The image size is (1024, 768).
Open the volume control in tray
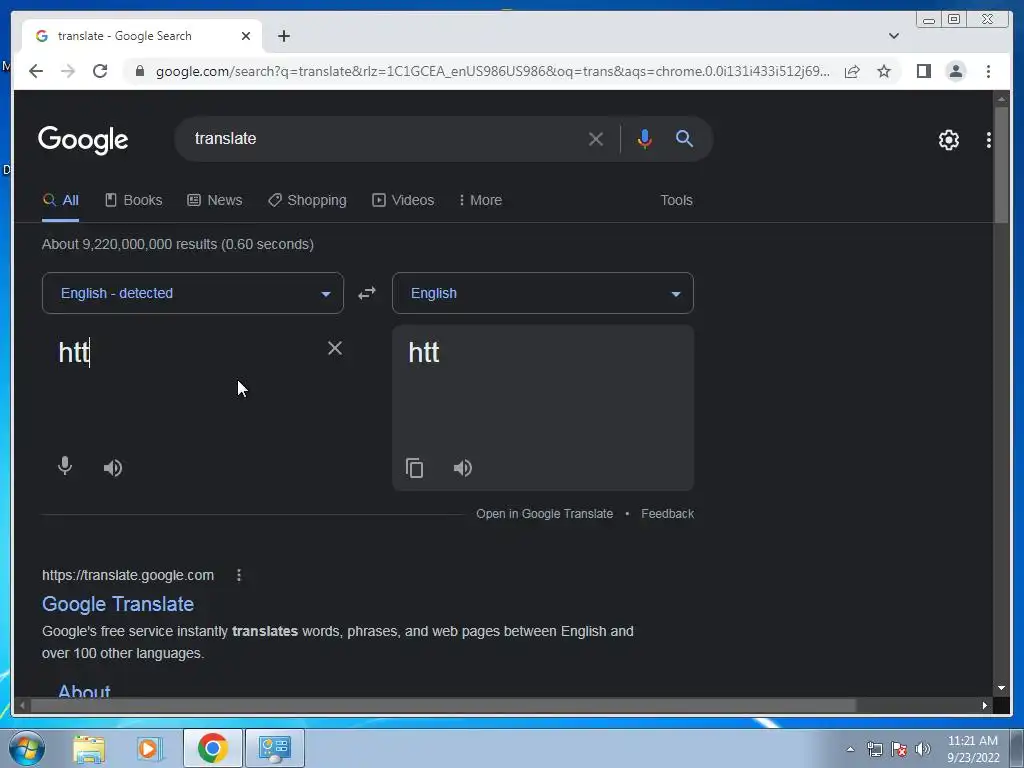(x=922, y=749)
